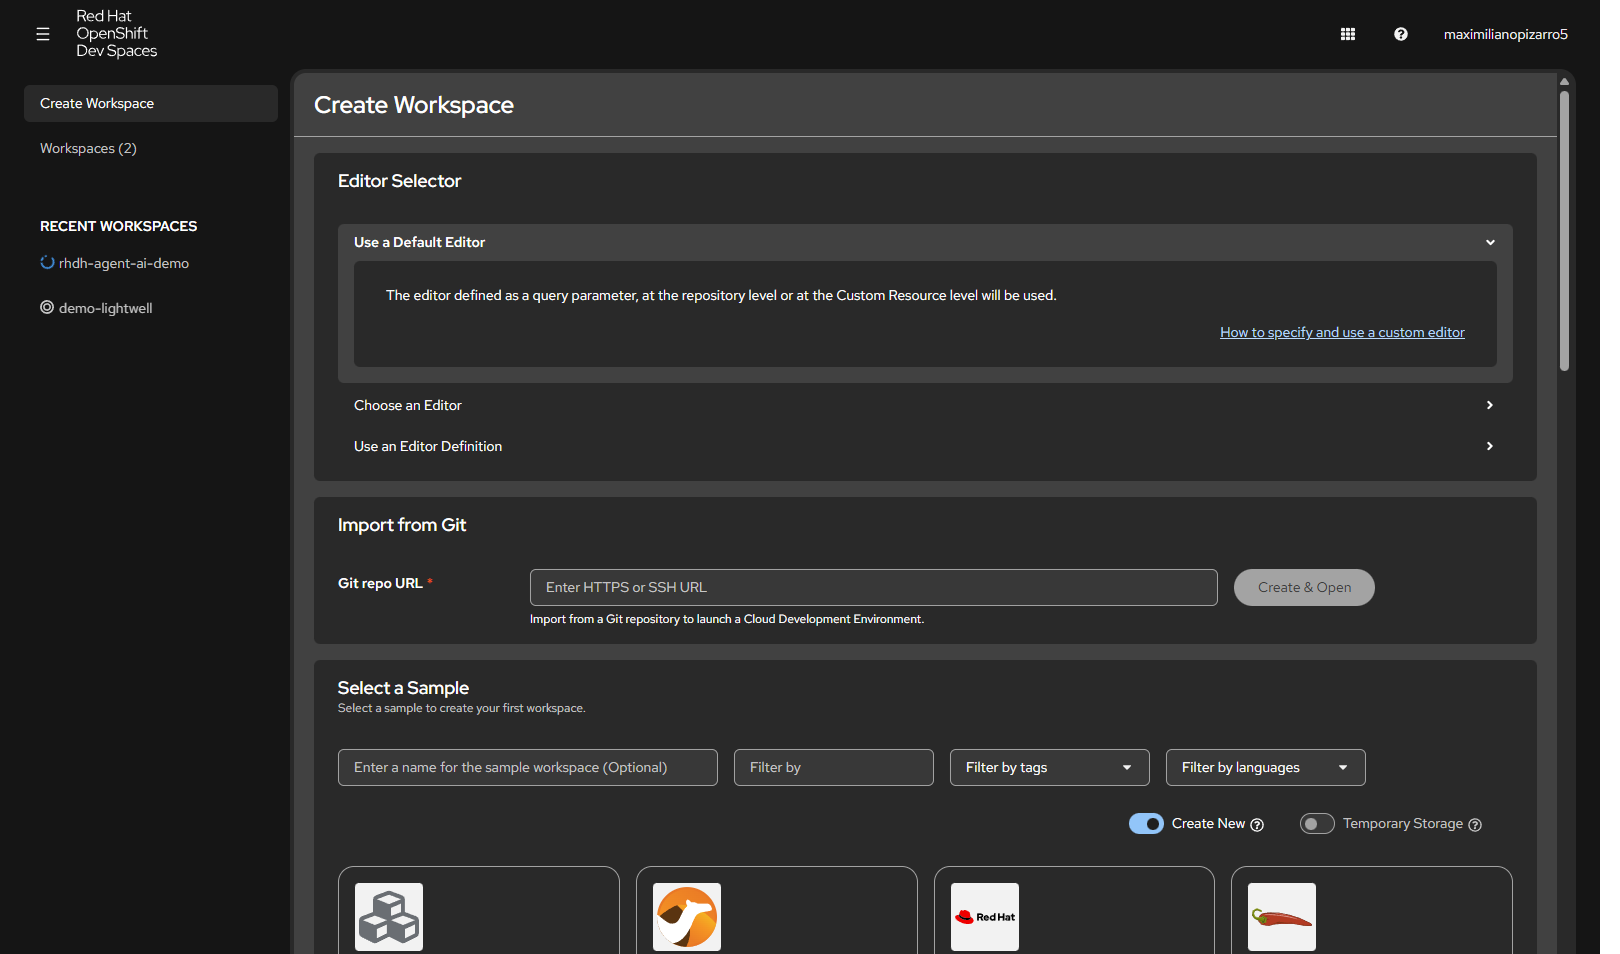The height and width of the screenshot is (954, 1620).
Task: Open the Filter by tags dropdown
Action: click(1050, 767)
